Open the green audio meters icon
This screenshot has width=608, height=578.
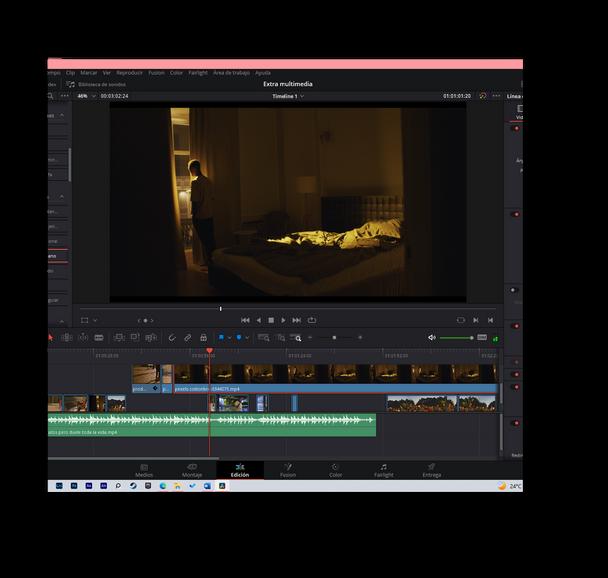pos(496,339)
